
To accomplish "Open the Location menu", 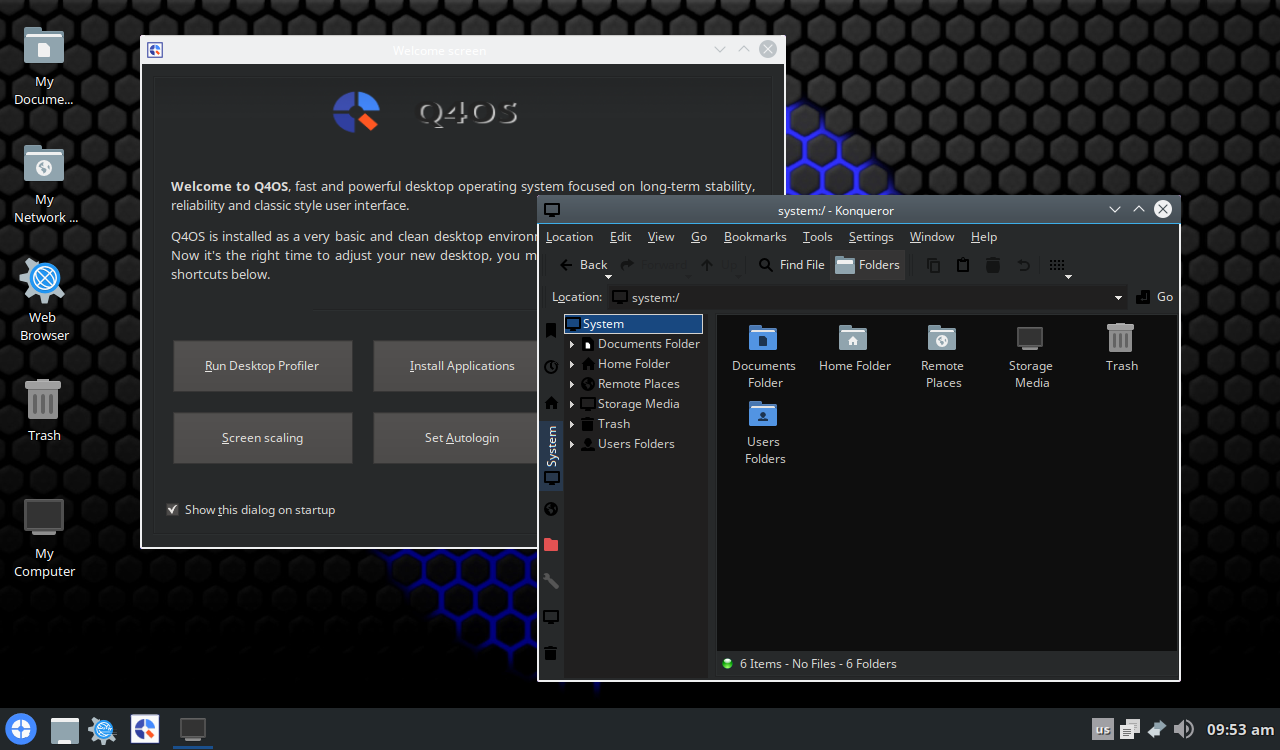I will pos(569,237).
